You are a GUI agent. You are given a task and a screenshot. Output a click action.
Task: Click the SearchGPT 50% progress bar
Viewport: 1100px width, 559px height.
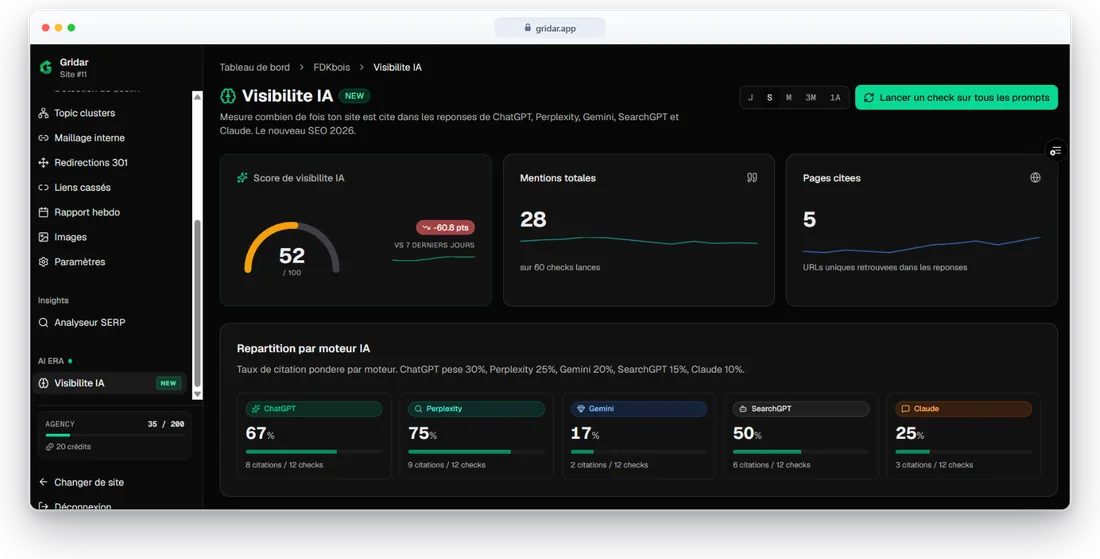801,452
